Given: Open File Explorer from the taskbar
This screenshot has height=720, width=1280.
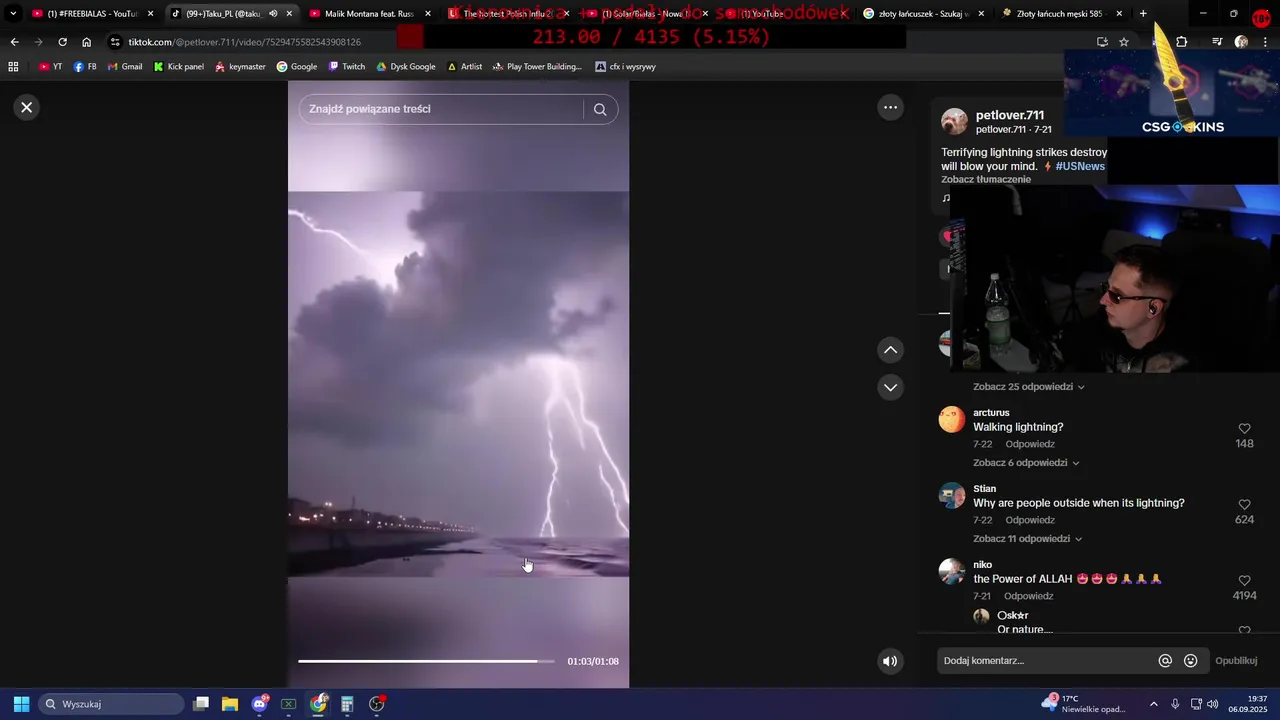Looking at the screenshot, I should (x=230, y=704).
